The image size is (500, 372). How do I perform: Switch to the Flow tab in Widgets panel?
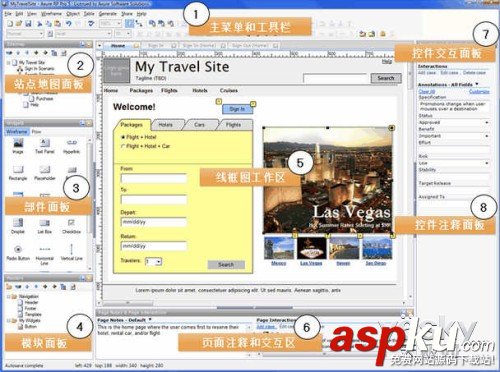tap(36, 132)
